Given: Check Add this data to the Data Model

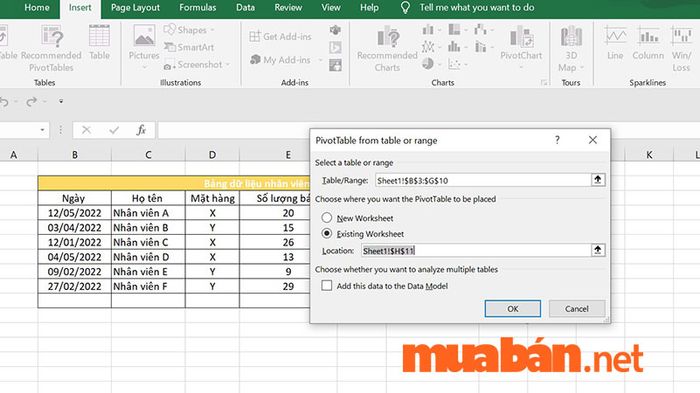Looking at the screenshot, I should click(327, 285).
